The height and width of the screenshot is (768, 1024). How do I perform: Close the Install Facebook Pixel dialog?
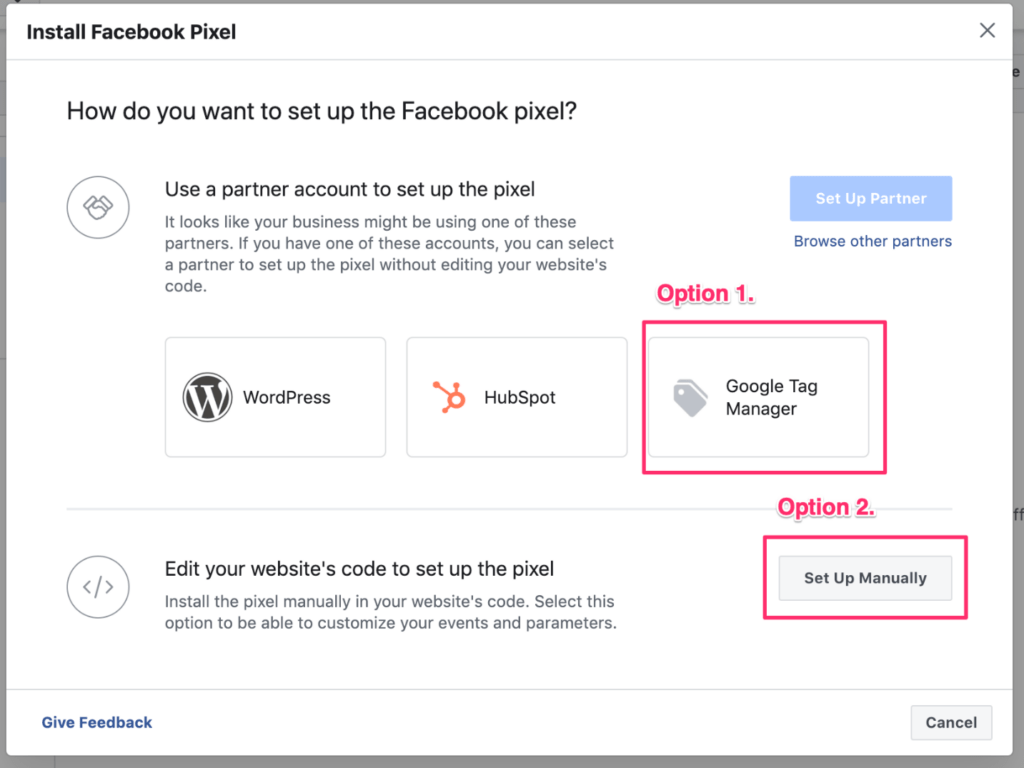tap(987, 31)
